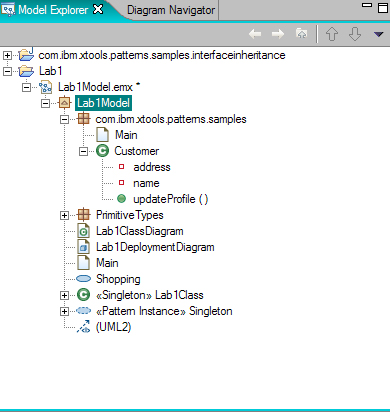The height and width of the screenshot is (412, 390).
Task: Click the Lab1DeploymentDiagram icon
Action: (83, 247)
